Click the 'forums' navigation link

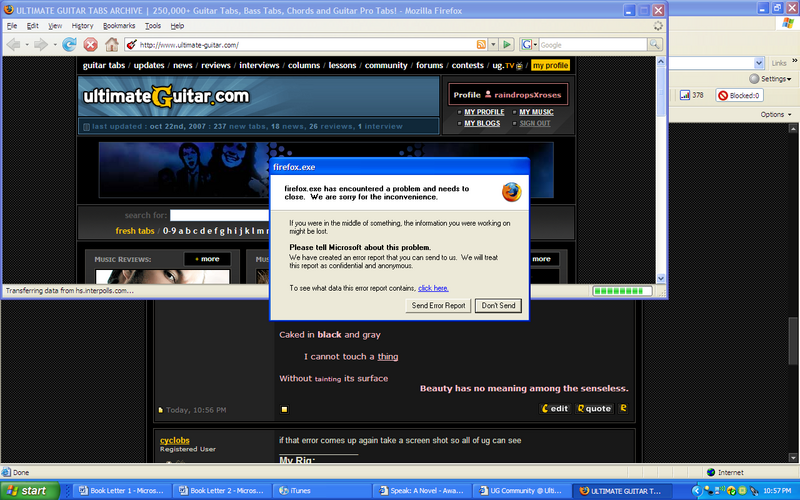tap(429, 65)
